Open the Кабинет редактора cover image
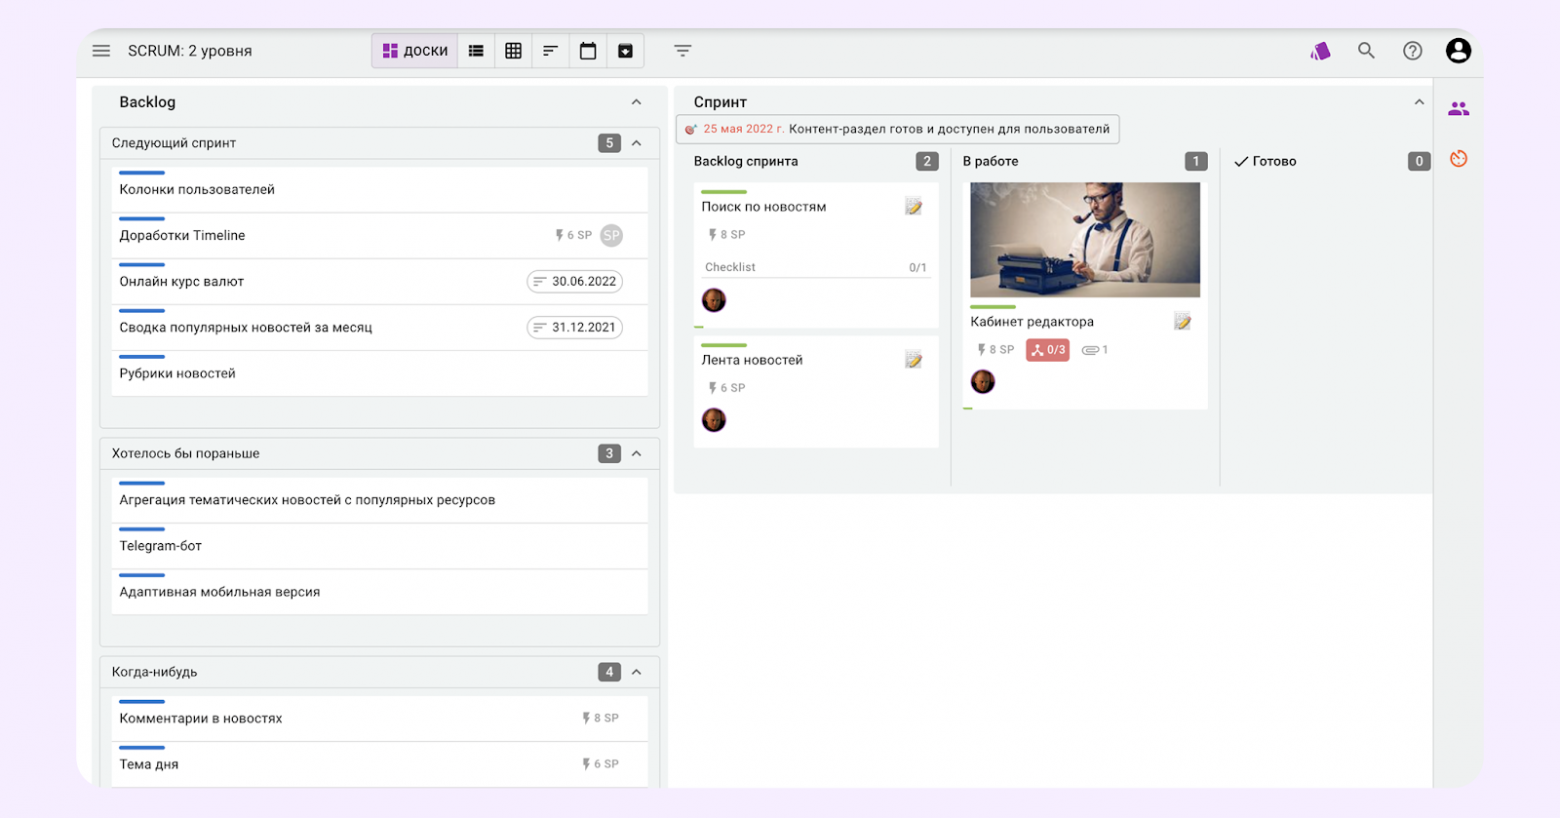The height and width of the screenshot is (818, 1560). click(1085, 240)
